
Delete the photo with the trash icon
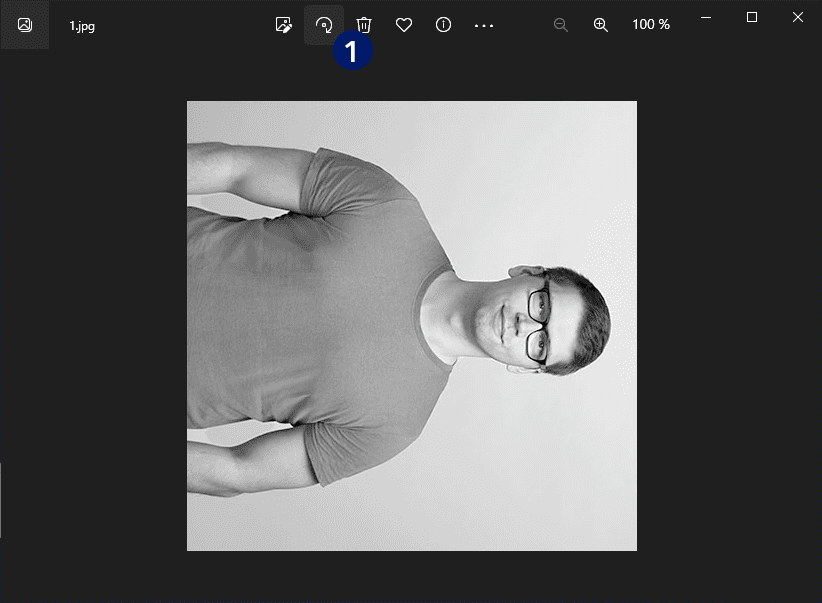point(364,25)
